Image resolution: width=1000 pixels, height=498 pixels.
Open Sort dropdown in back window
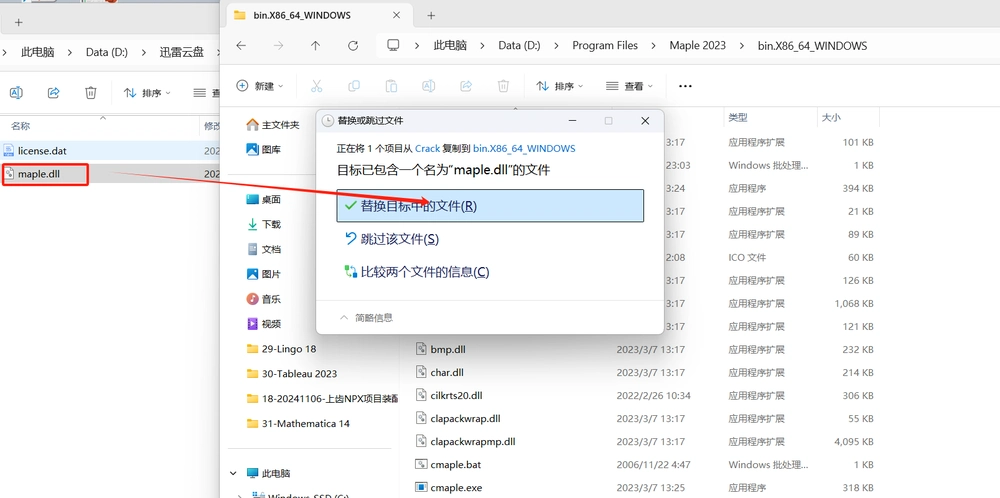click(147, 92)
